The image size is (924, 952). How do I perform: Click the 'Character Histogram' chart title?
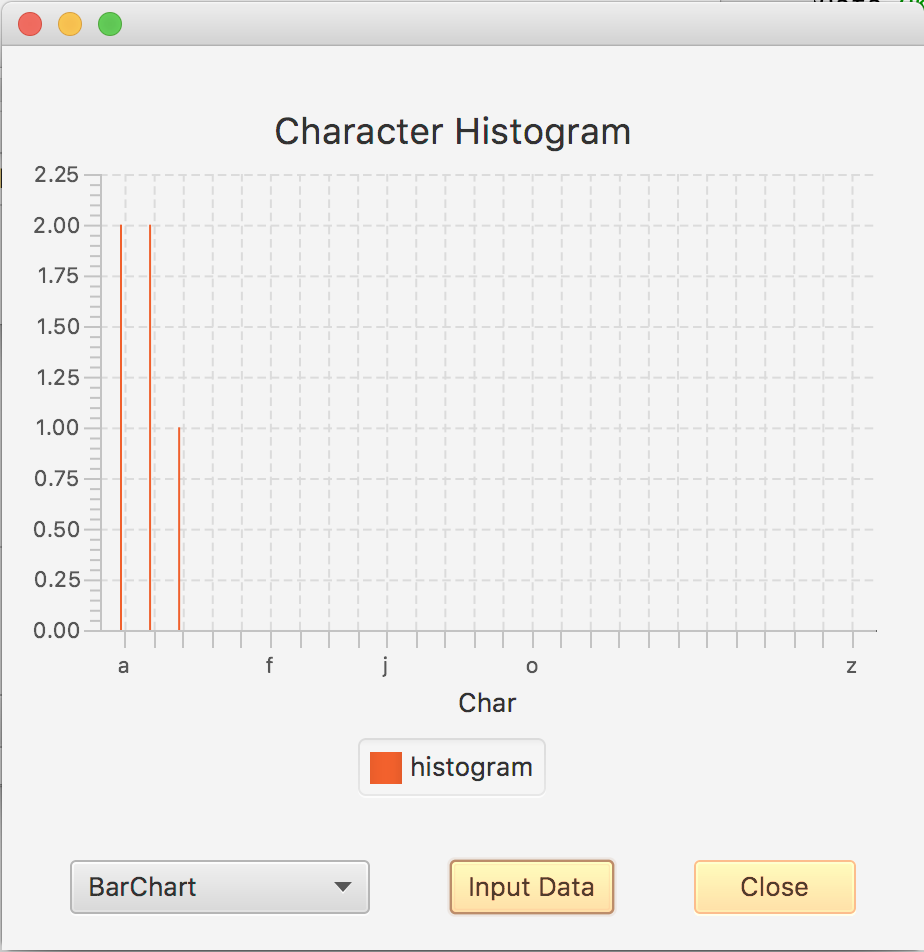(x=452, y=131)
